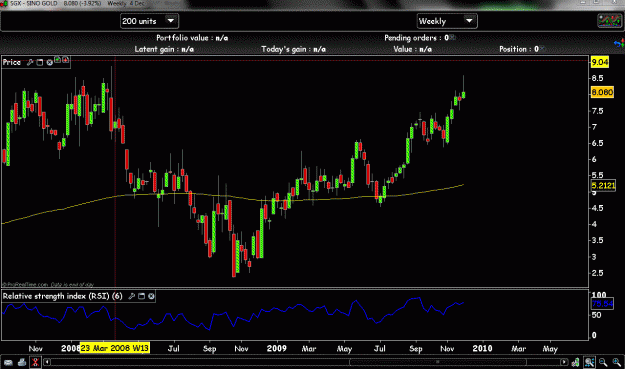Select the highlighted zoom tool icon
Image resolution: width=625 pixels, height=369 pixels.
click(590, 362)
